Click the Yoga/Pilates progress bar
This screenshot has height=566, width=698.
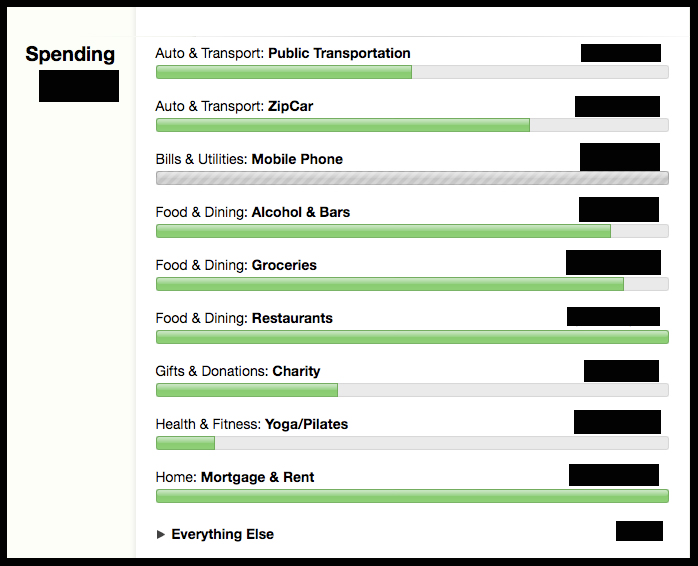click(x=412, y=443)
